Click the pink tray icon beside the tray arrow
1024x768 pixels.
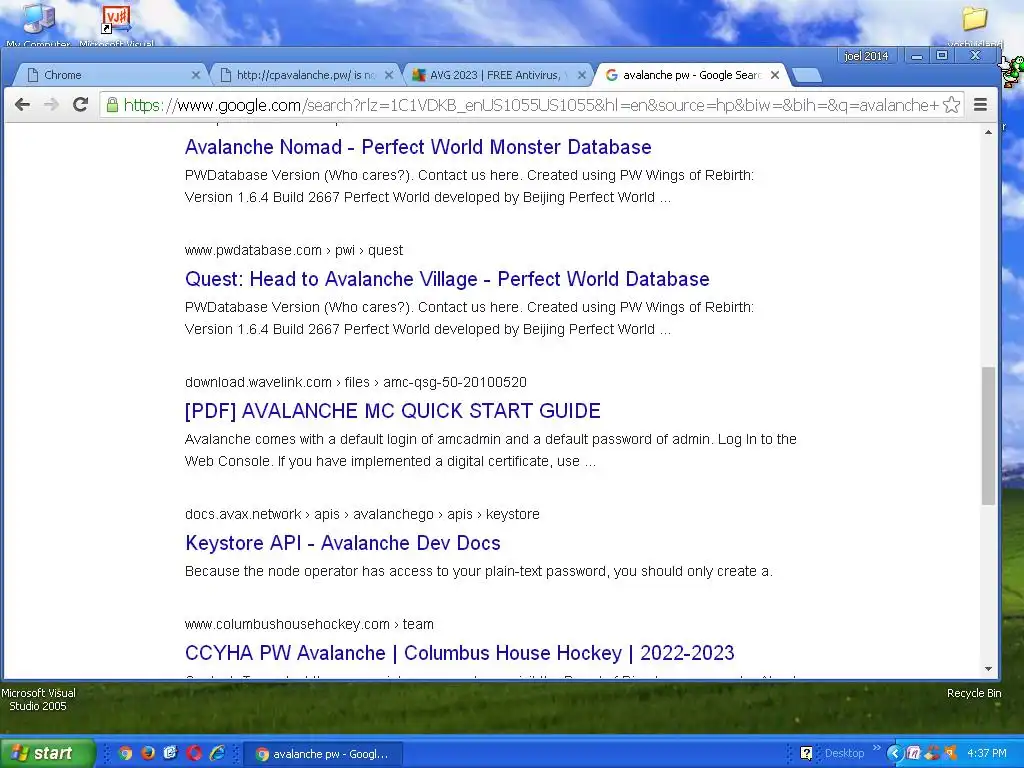(x=914, y=754)
